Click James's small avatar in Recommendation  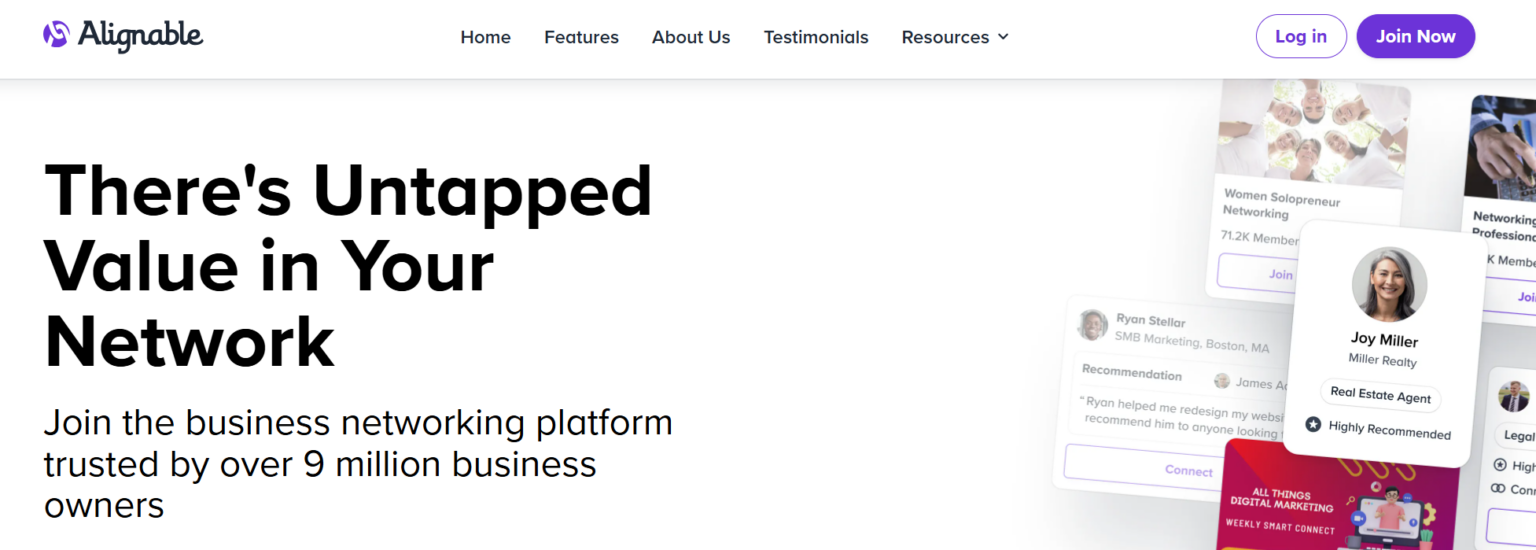(1222, 381)
